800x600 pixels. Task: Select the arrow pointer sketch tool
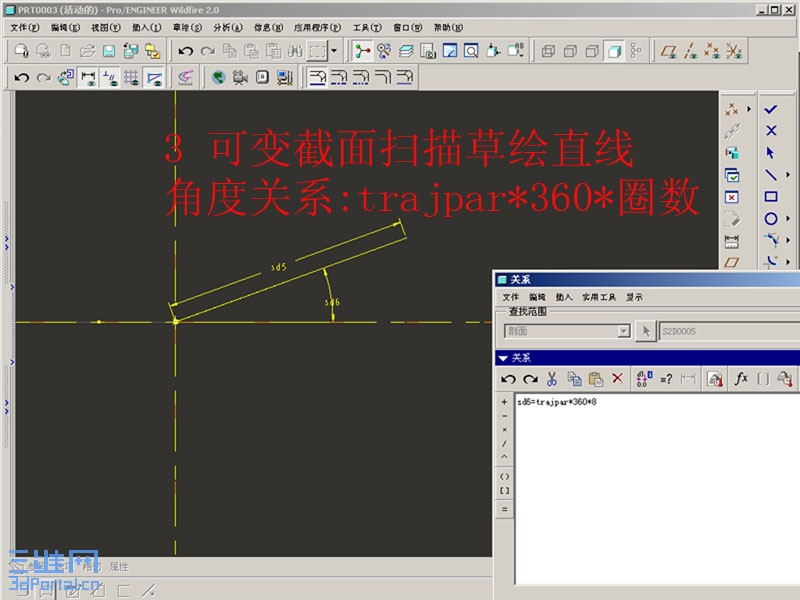point(770,153)
